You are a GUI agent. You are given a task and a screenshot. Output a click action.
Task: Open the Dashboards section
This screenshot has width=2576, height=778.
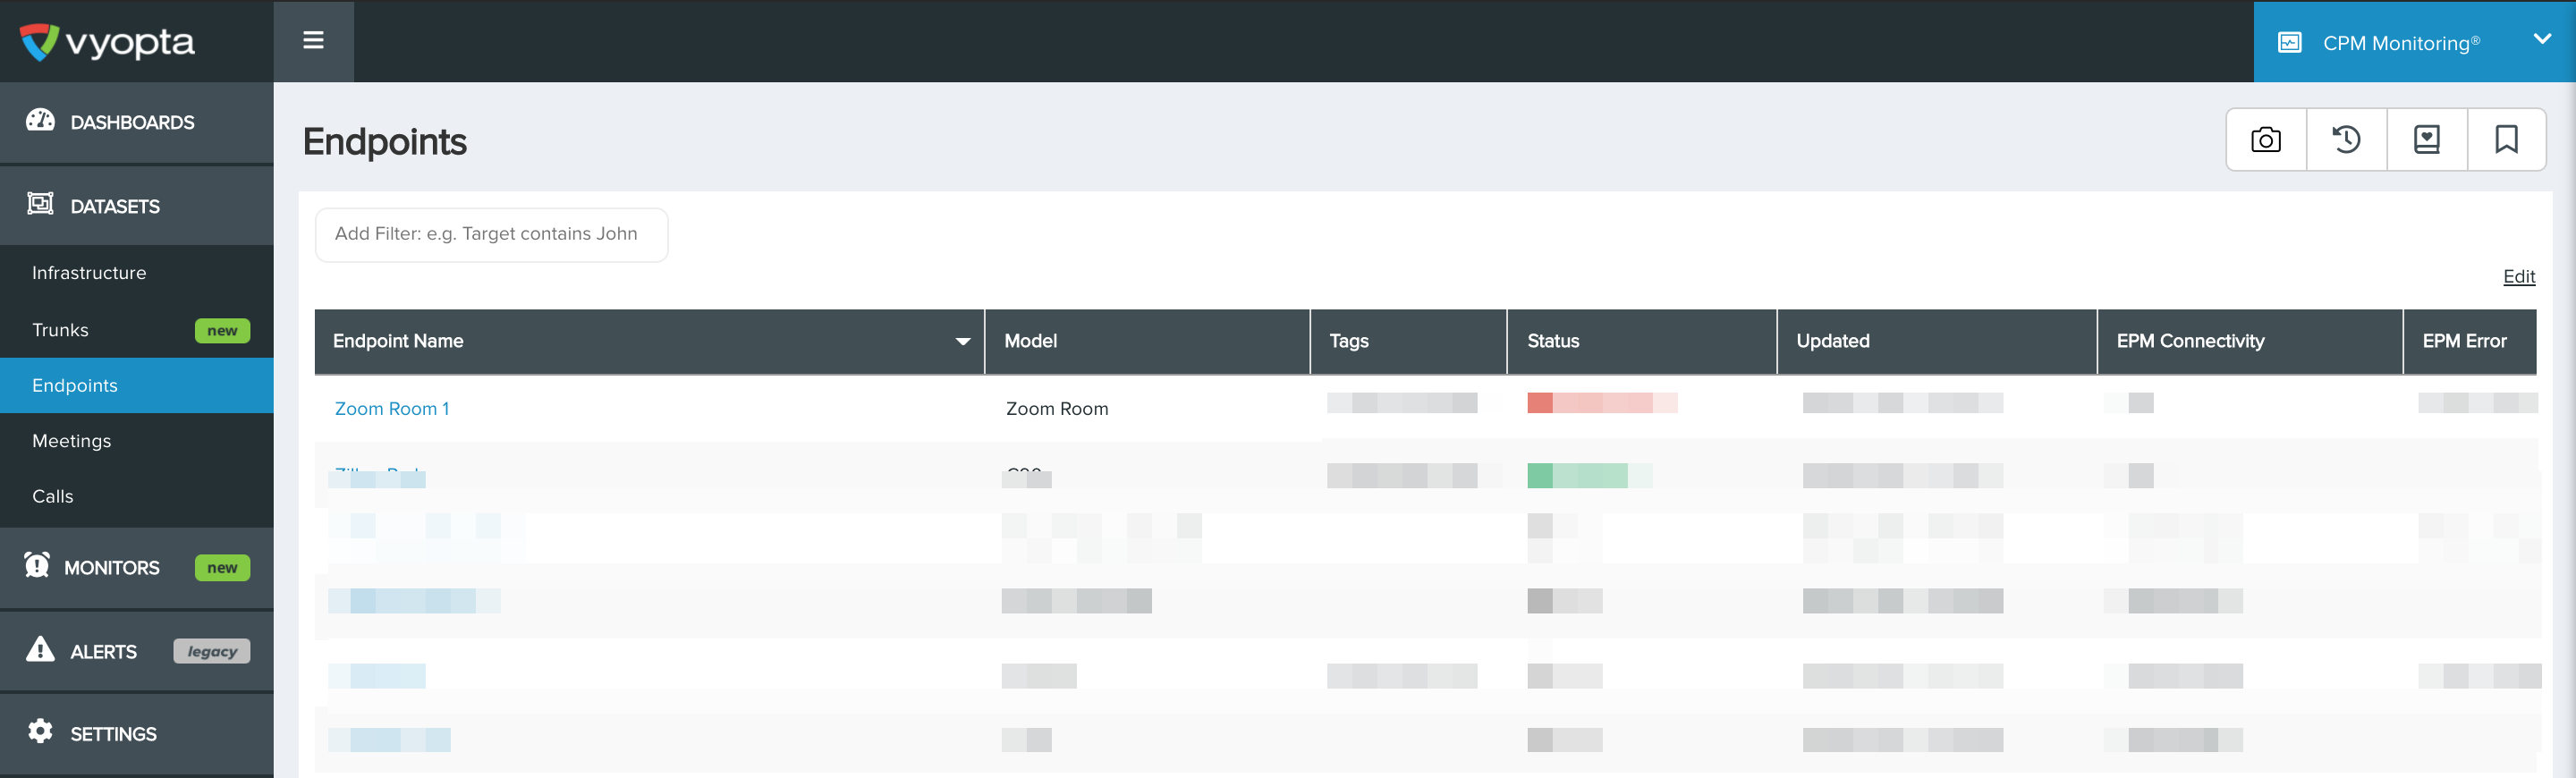136,122
